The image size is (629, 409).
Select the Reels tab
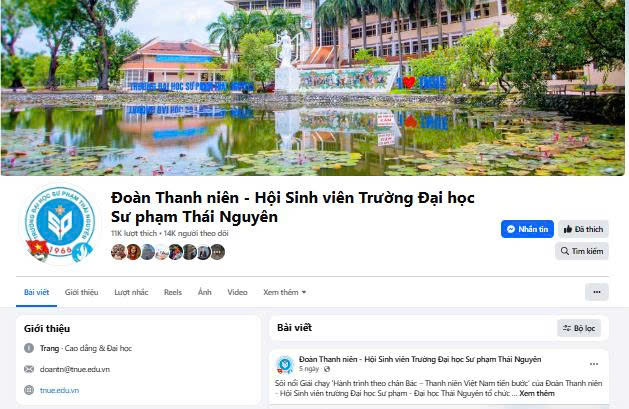click(173, 292)
